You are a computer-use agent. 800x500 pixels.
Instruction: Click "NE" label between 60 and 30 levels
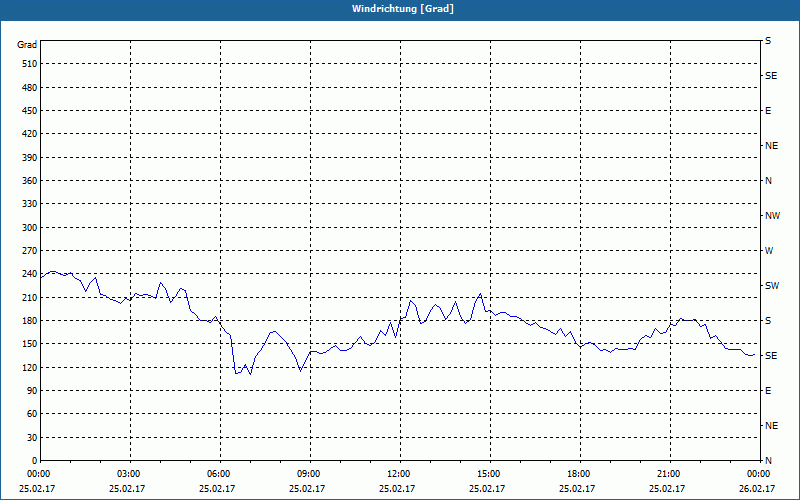[x=772, y=426]
